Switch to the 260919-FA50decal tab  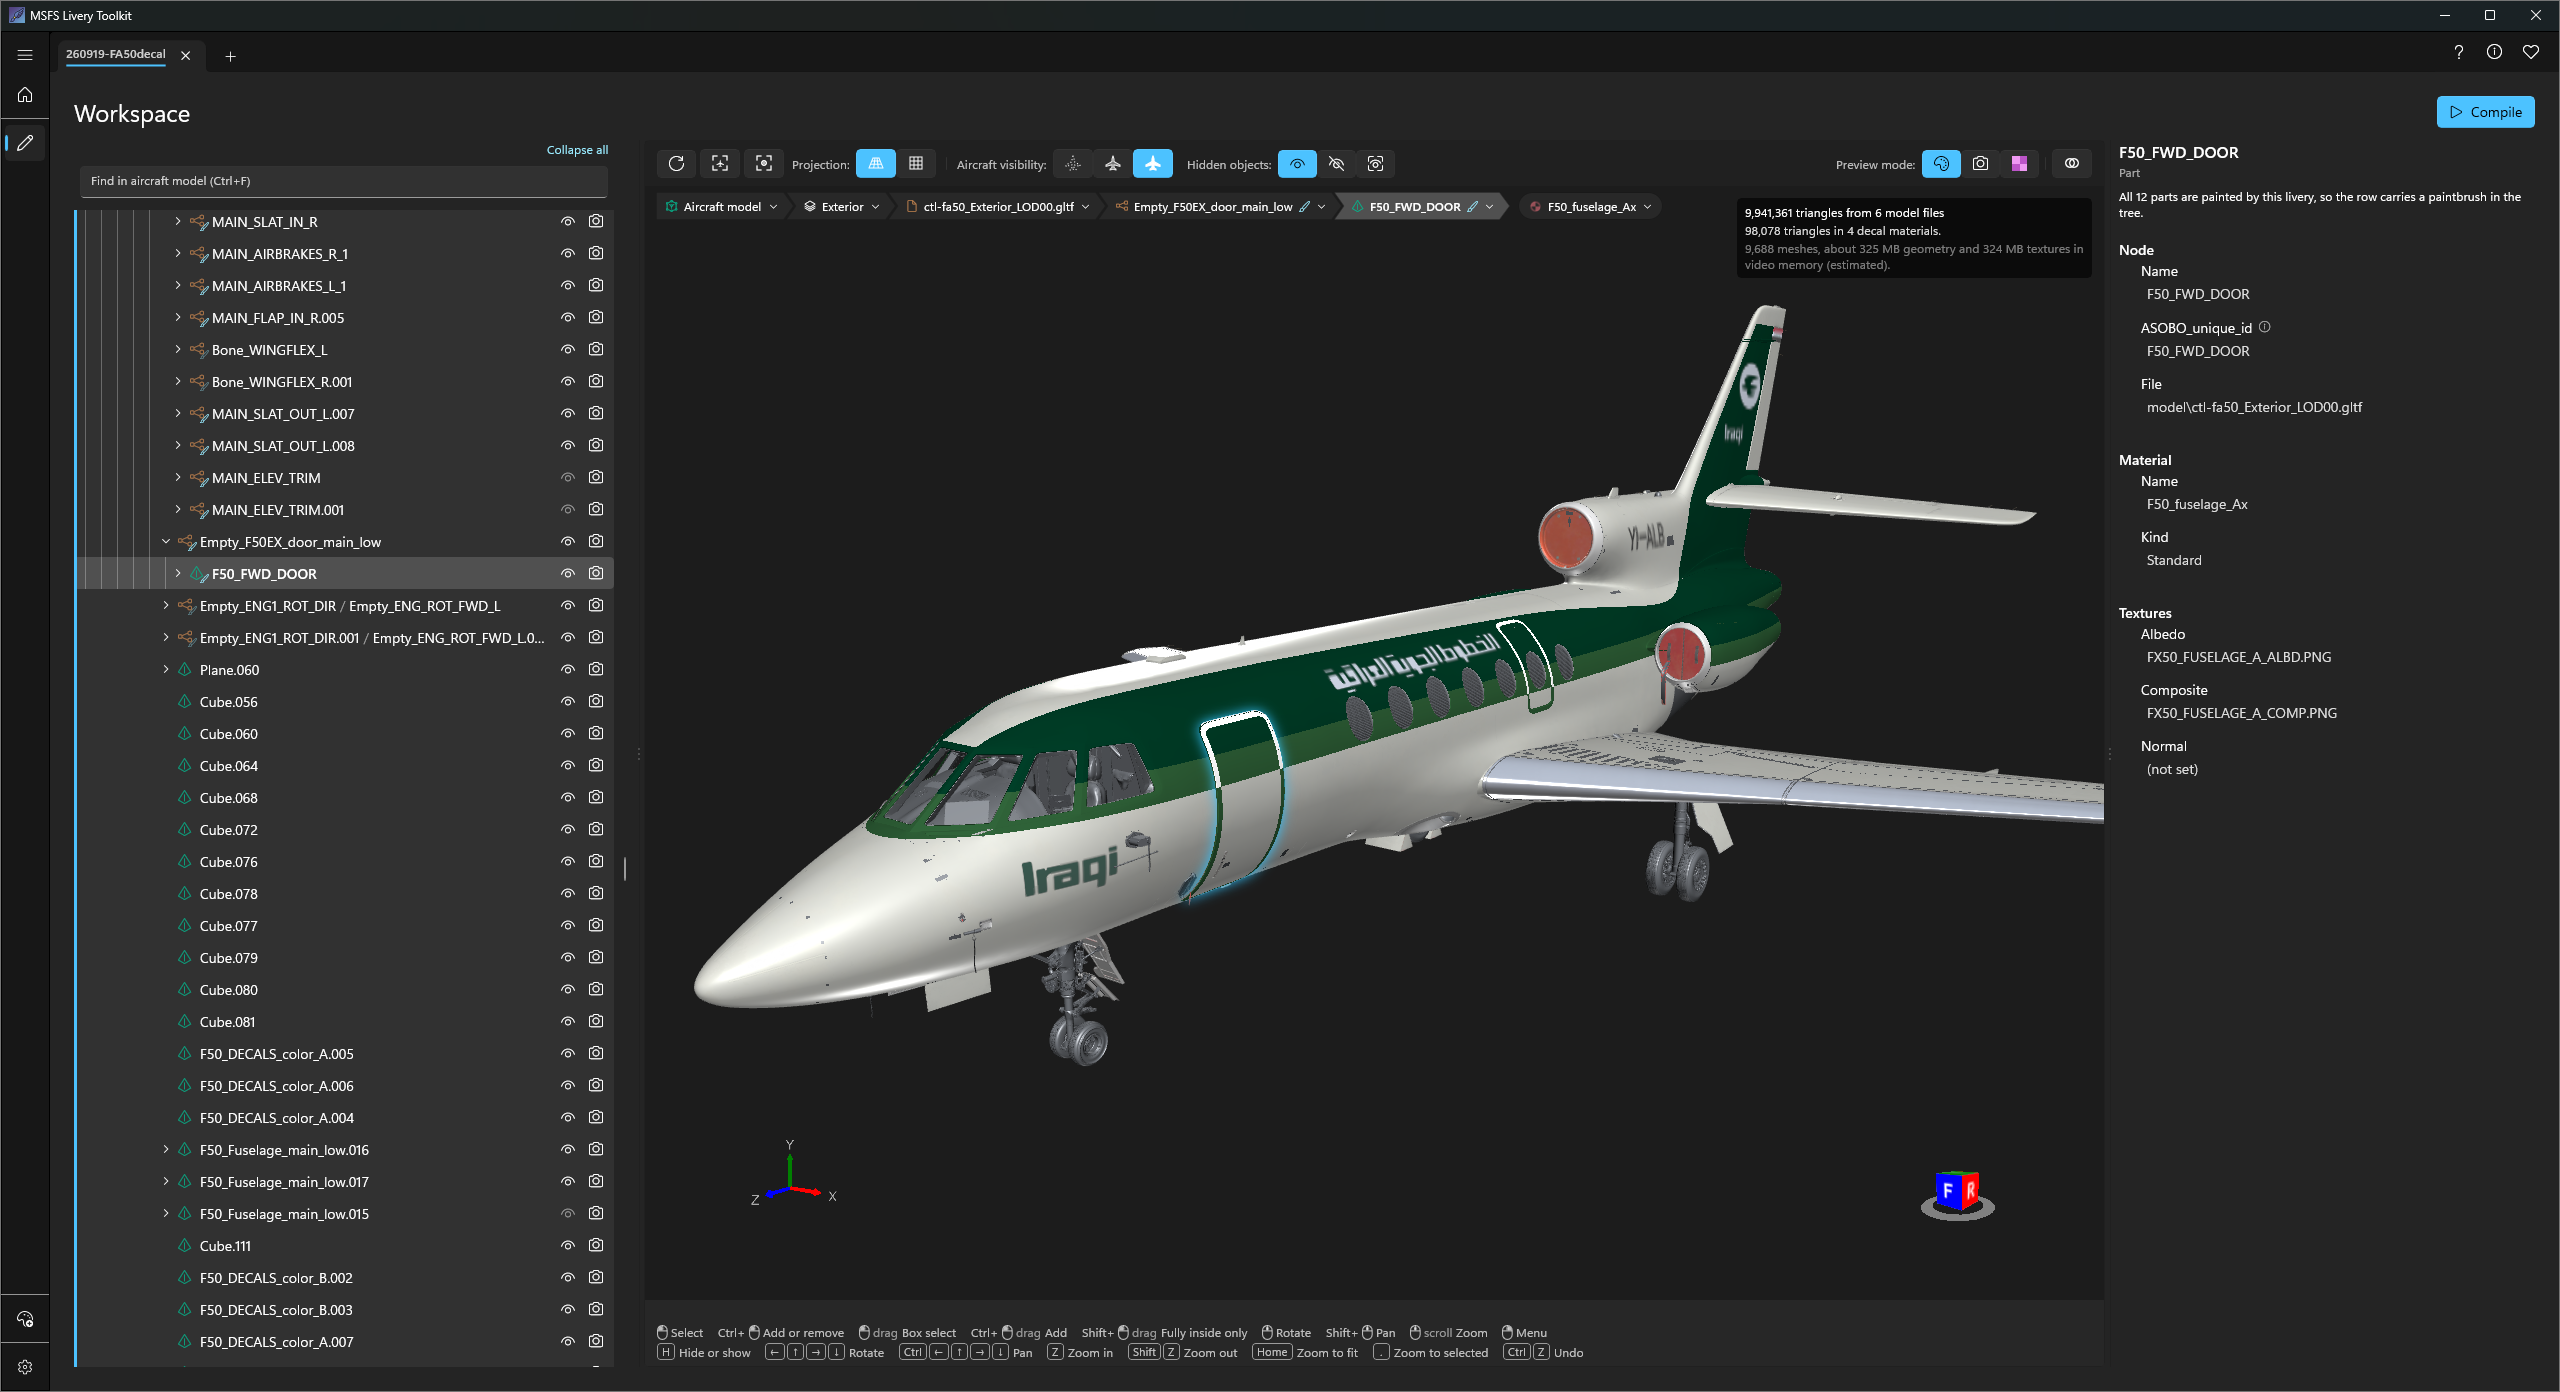[x=116, y=55]
